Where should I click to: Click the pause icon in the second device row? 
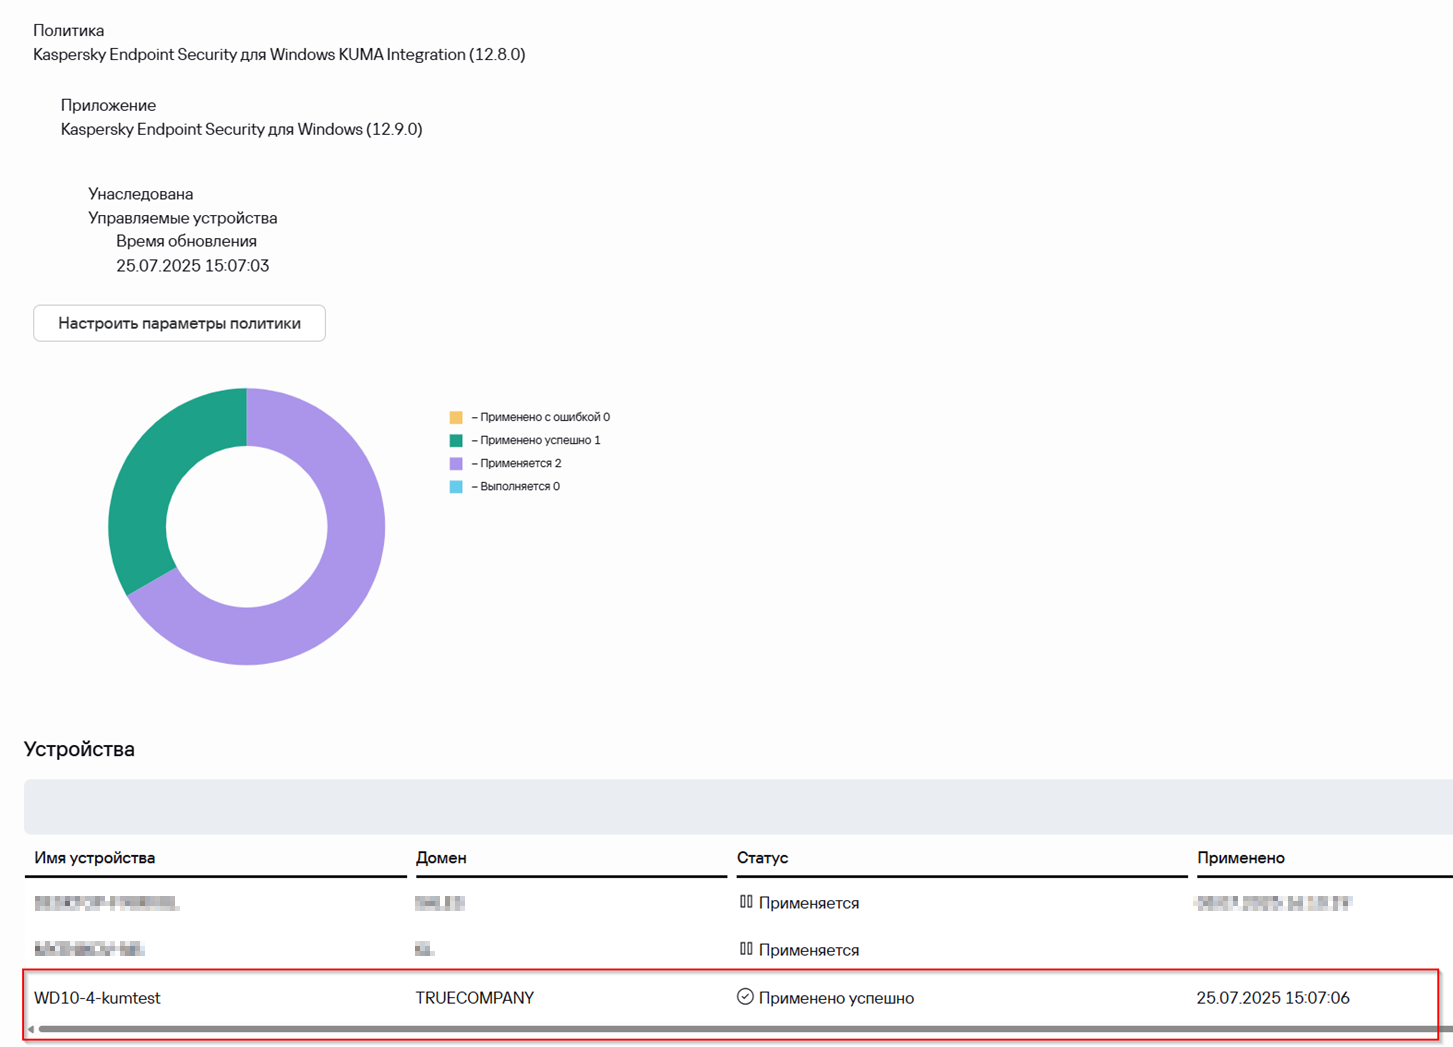coord(746,949)
